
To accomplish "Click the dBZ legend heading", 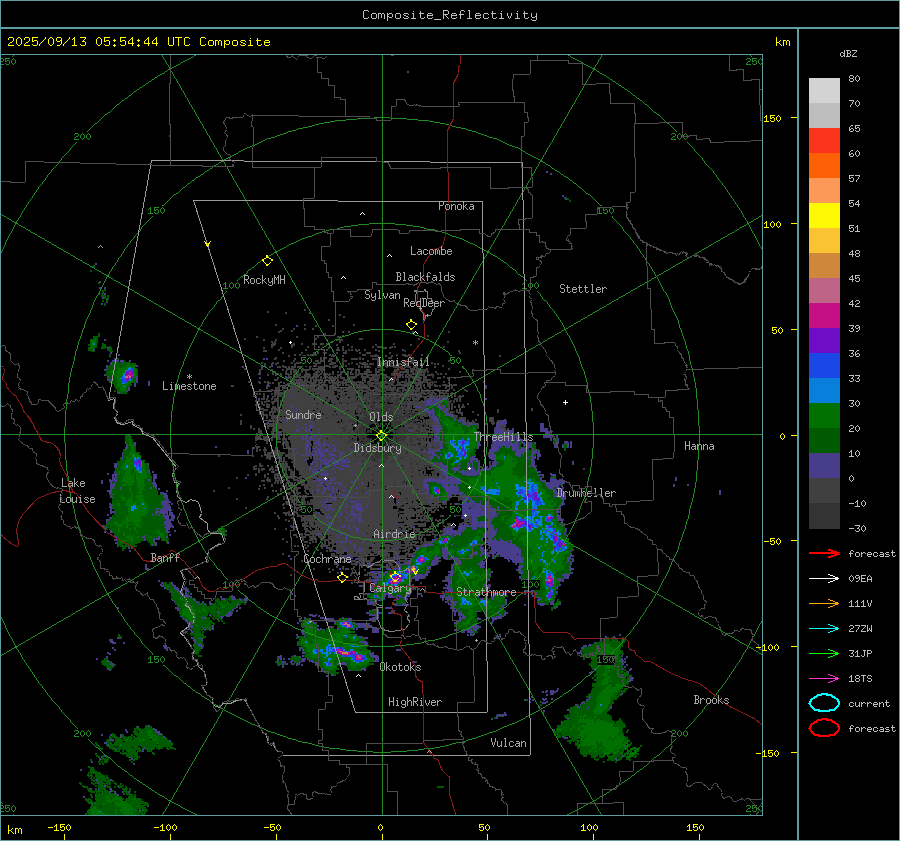I will tap(848, 53).
